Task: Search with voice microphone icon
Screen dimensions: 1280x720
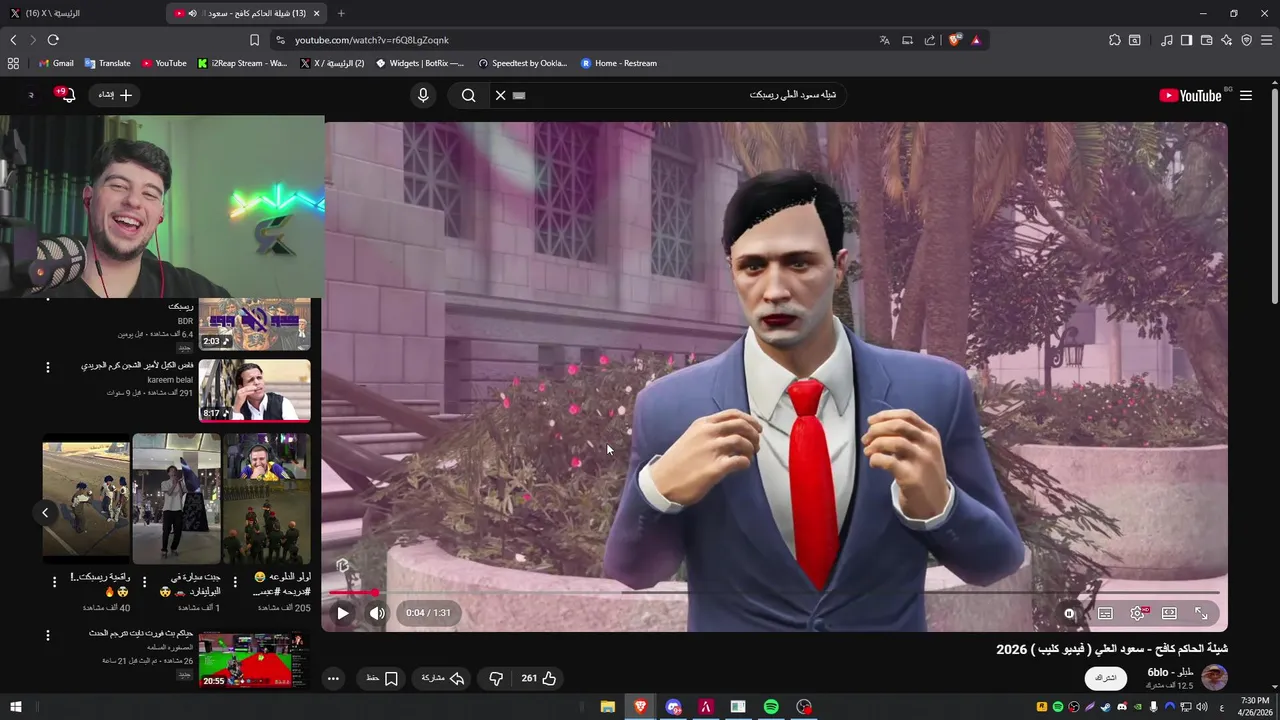Action: pyautogui.click(x=423, y=95)
